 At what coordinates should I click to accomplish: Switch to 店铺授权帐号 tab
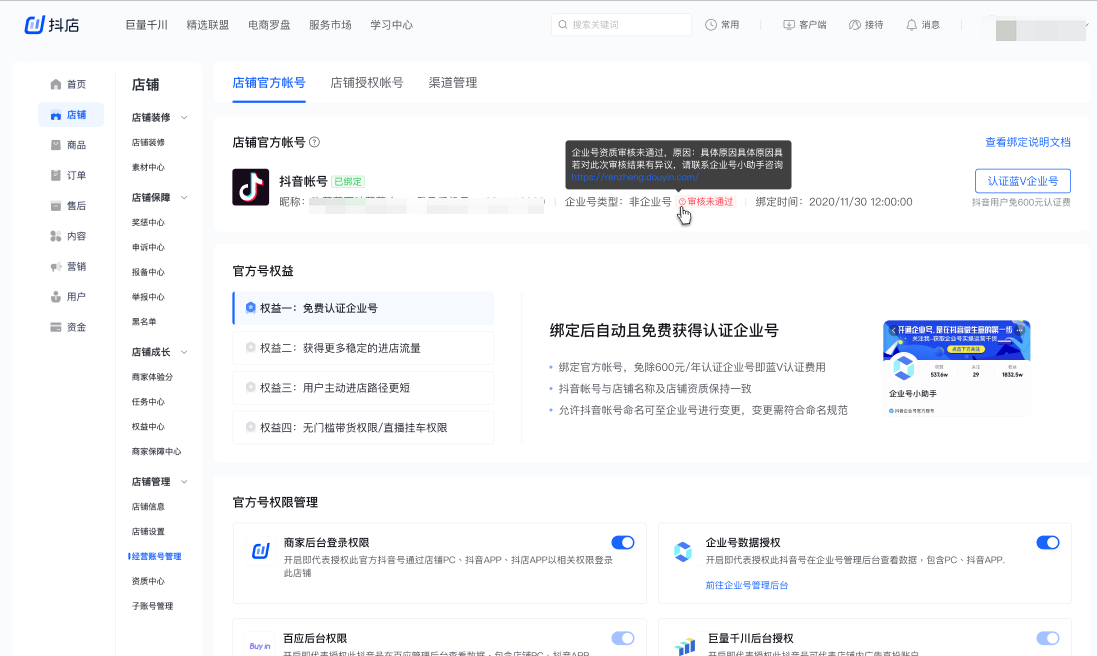pos(367,83)
